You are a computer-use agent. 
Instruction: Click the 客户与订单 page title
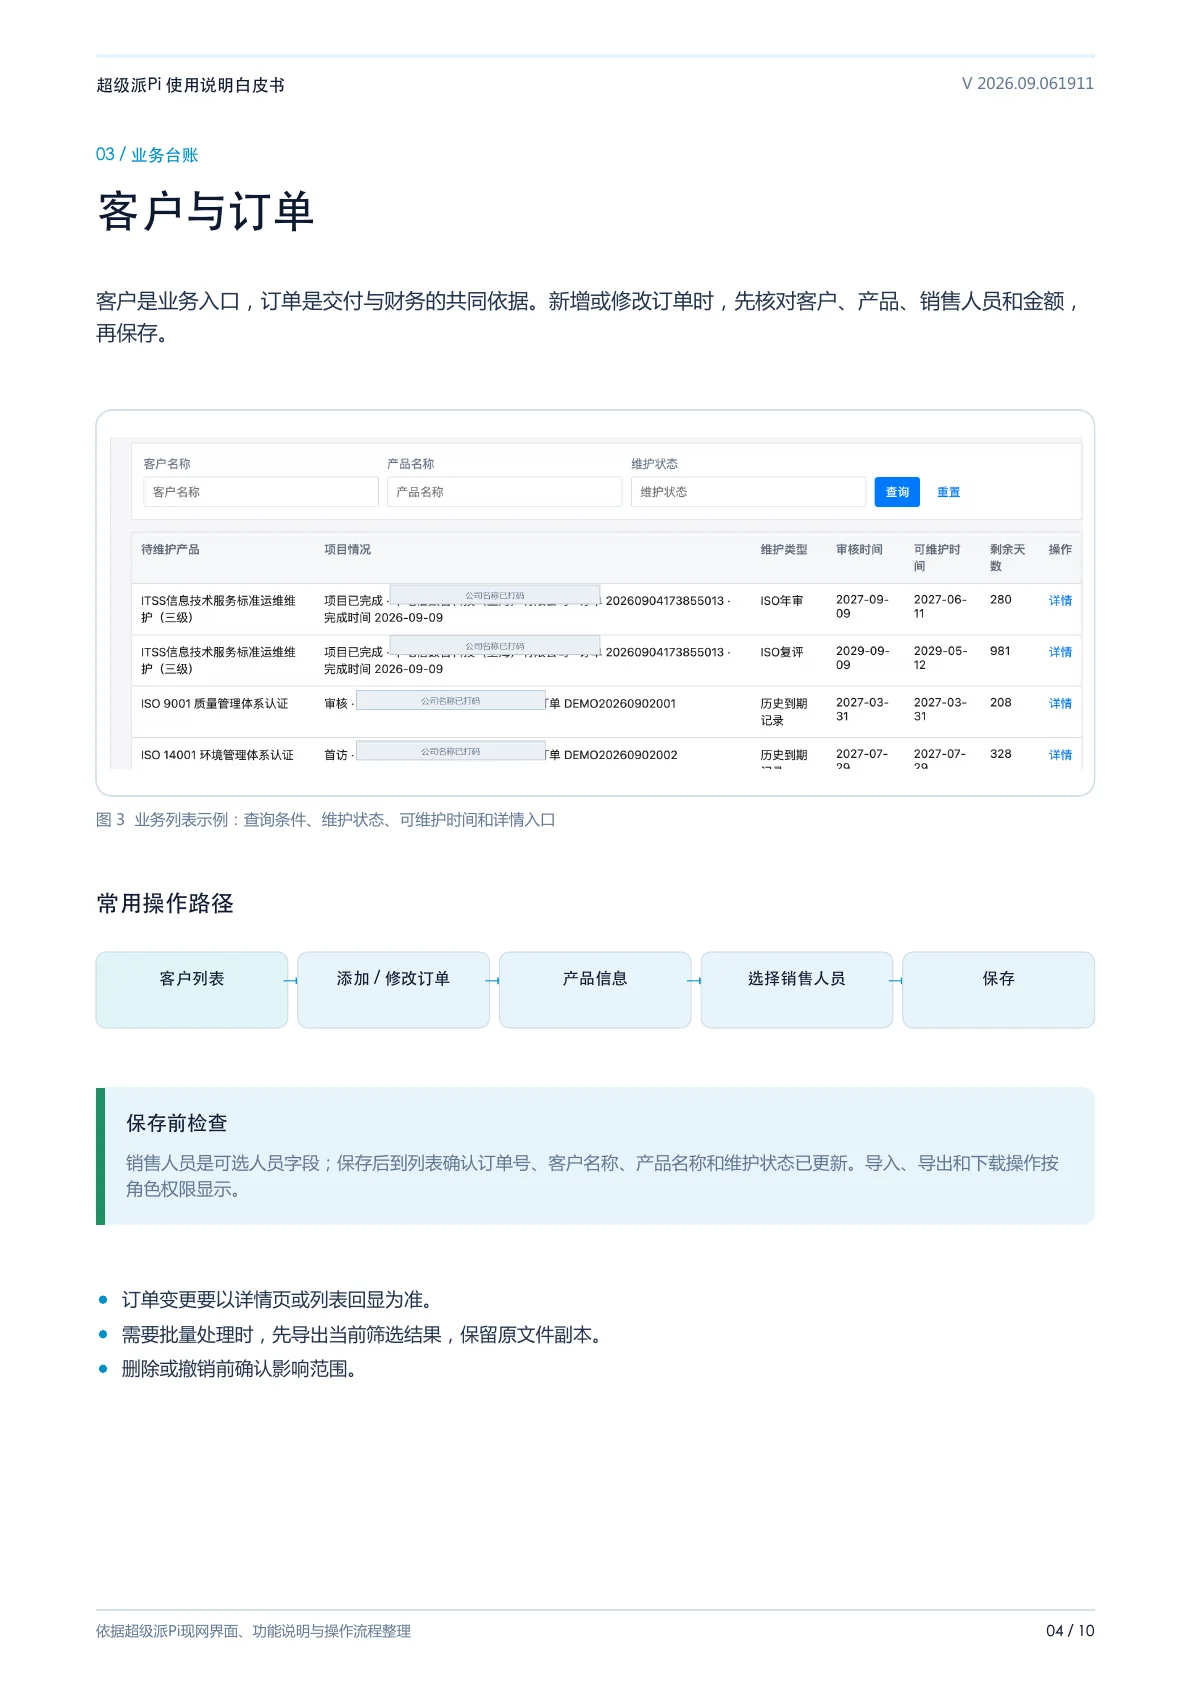pyautogui.click(x=206, y=212)
